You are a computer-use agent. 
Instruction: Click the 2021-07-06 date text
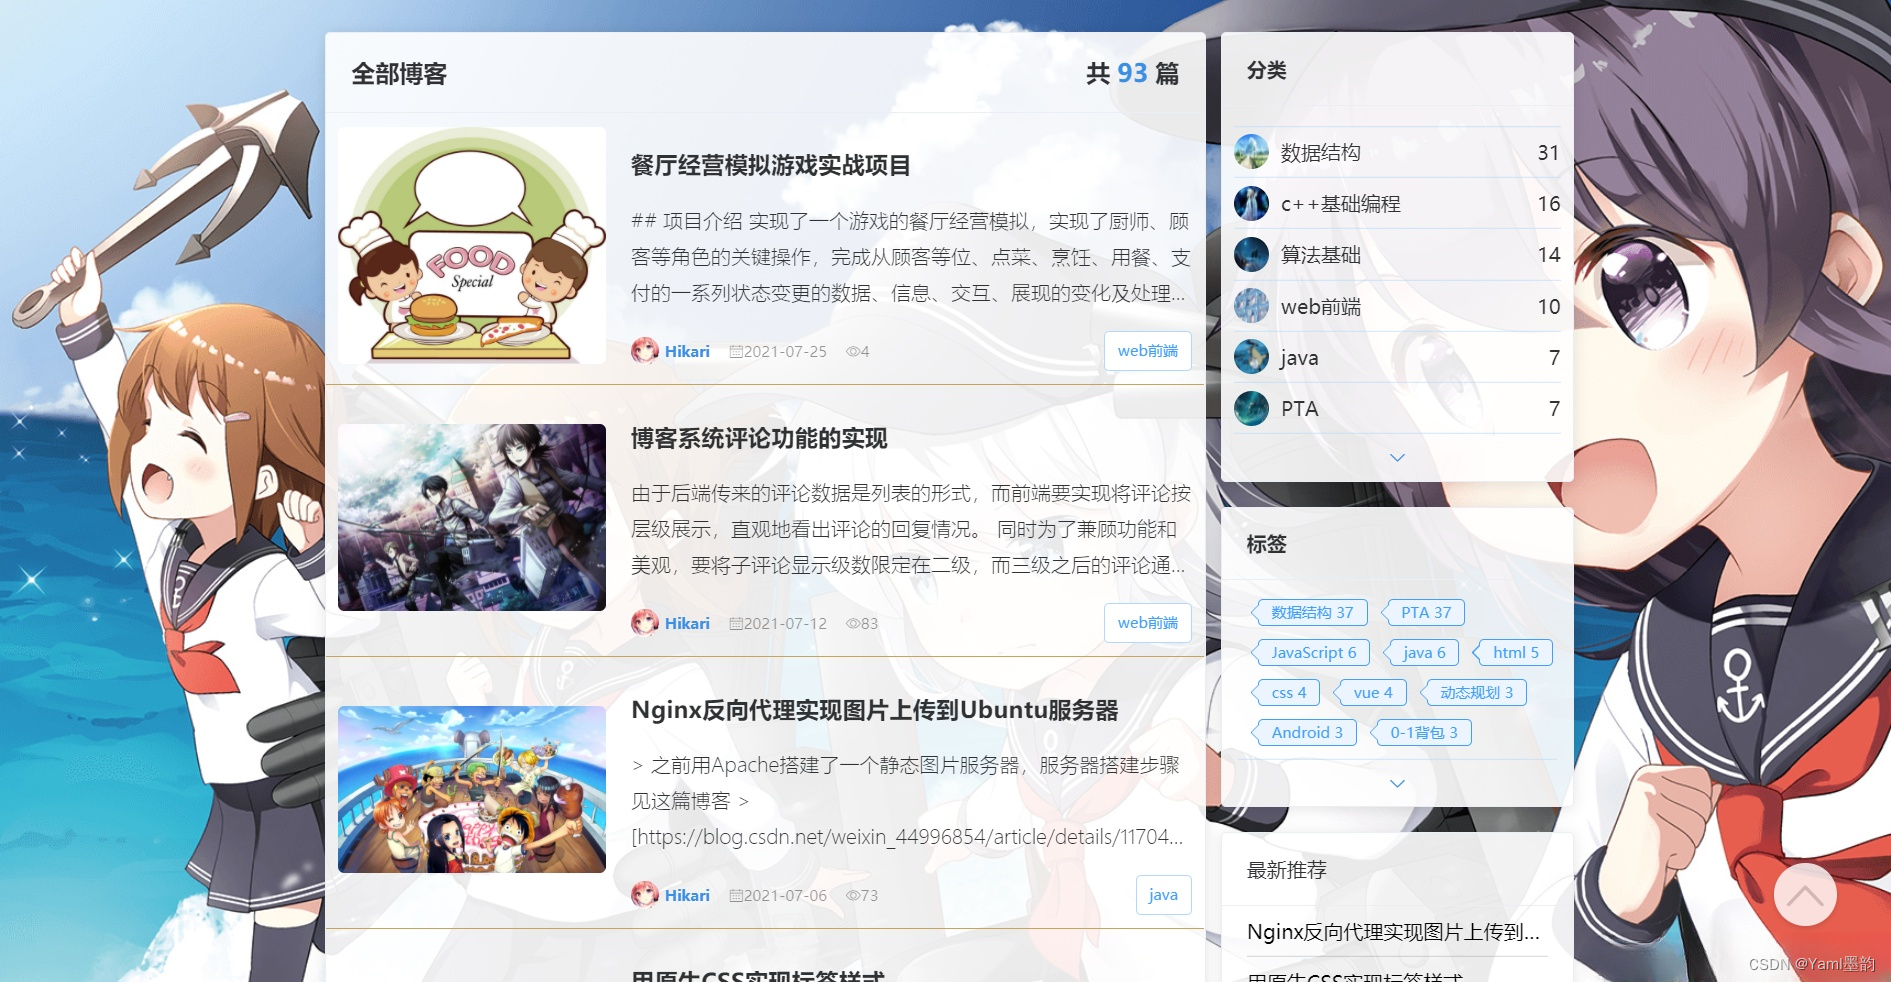(x=785, y=896)
